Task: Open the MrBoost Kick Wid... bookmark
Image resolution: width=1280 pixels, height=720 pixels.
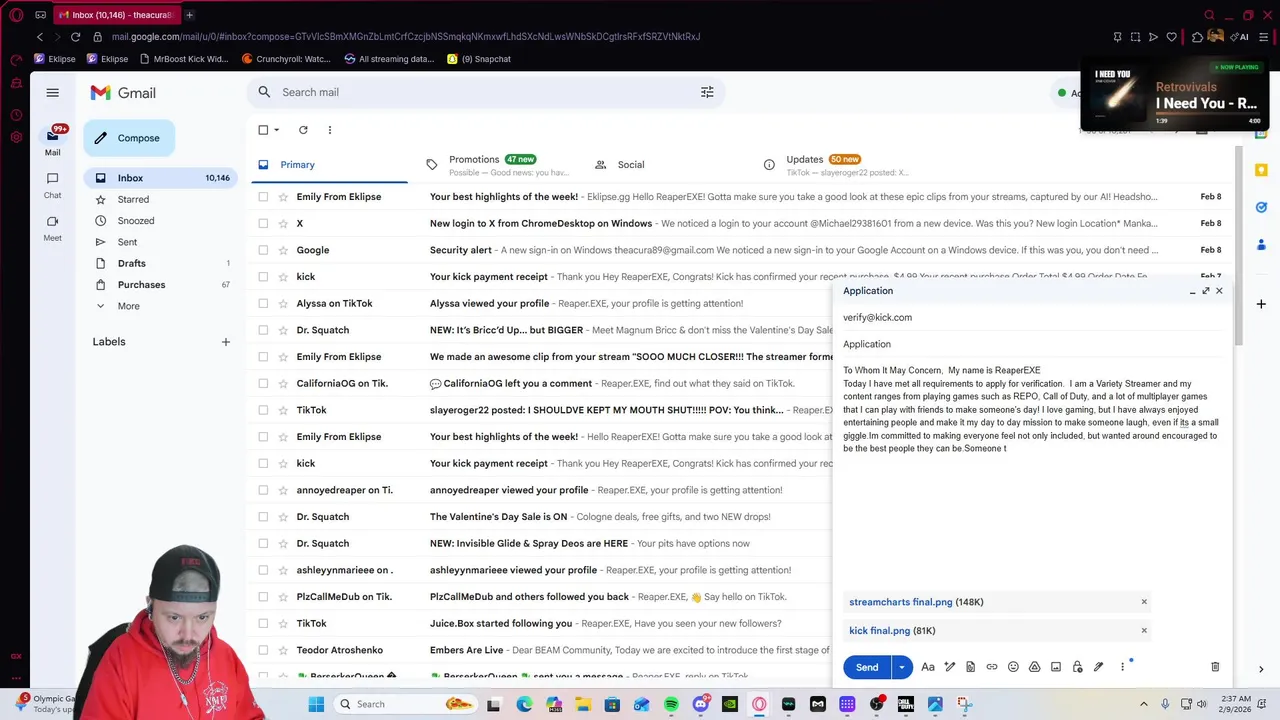Action: pyautogui.click(x=184, y=59)
